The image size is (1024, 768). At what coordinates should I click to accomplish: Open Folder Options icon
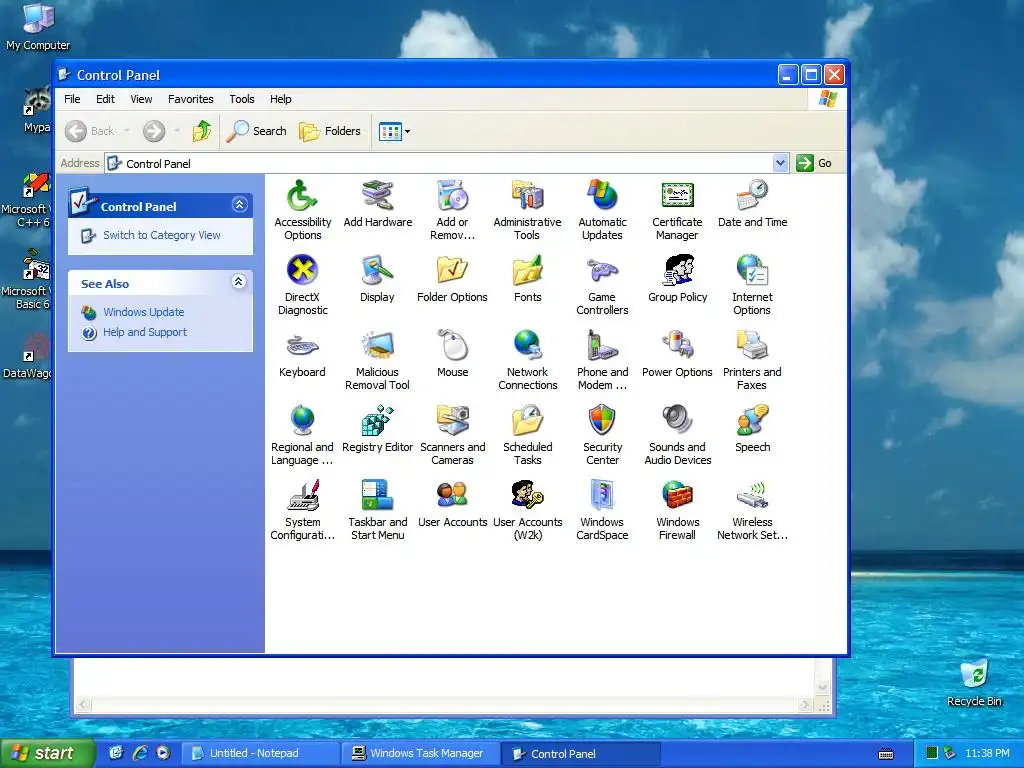click(452, 278)
